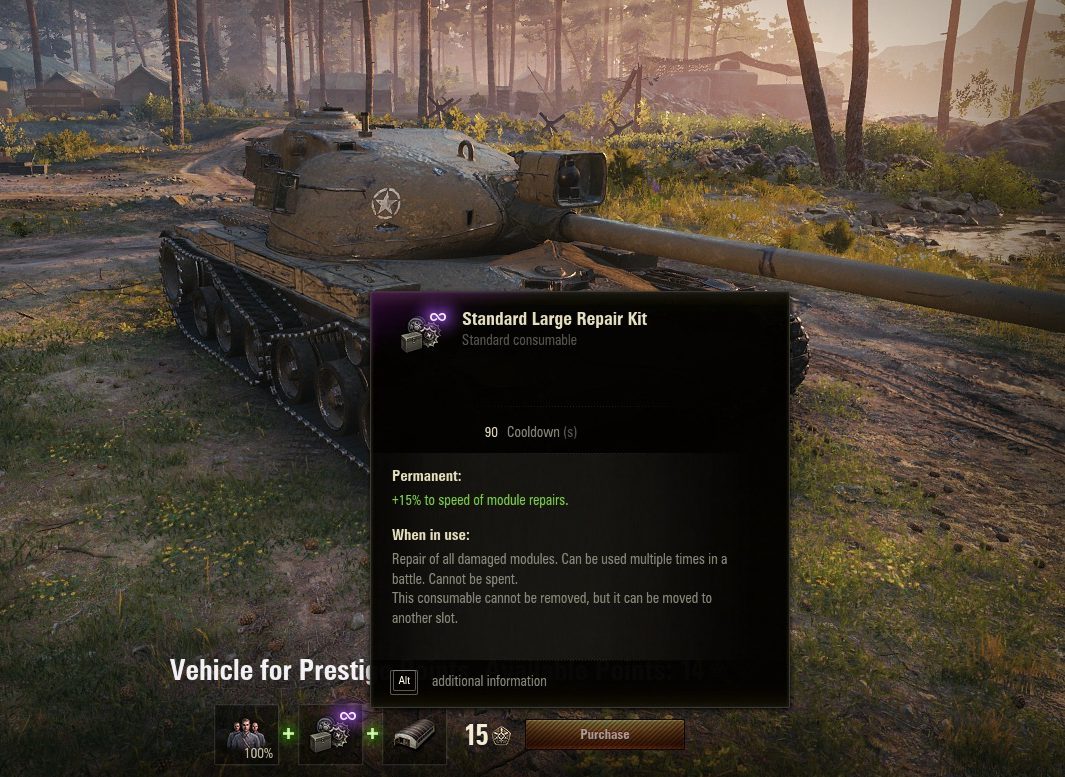The image size is (1065, 777).
Task: Click the When in use heading
Action: [431, 535]
